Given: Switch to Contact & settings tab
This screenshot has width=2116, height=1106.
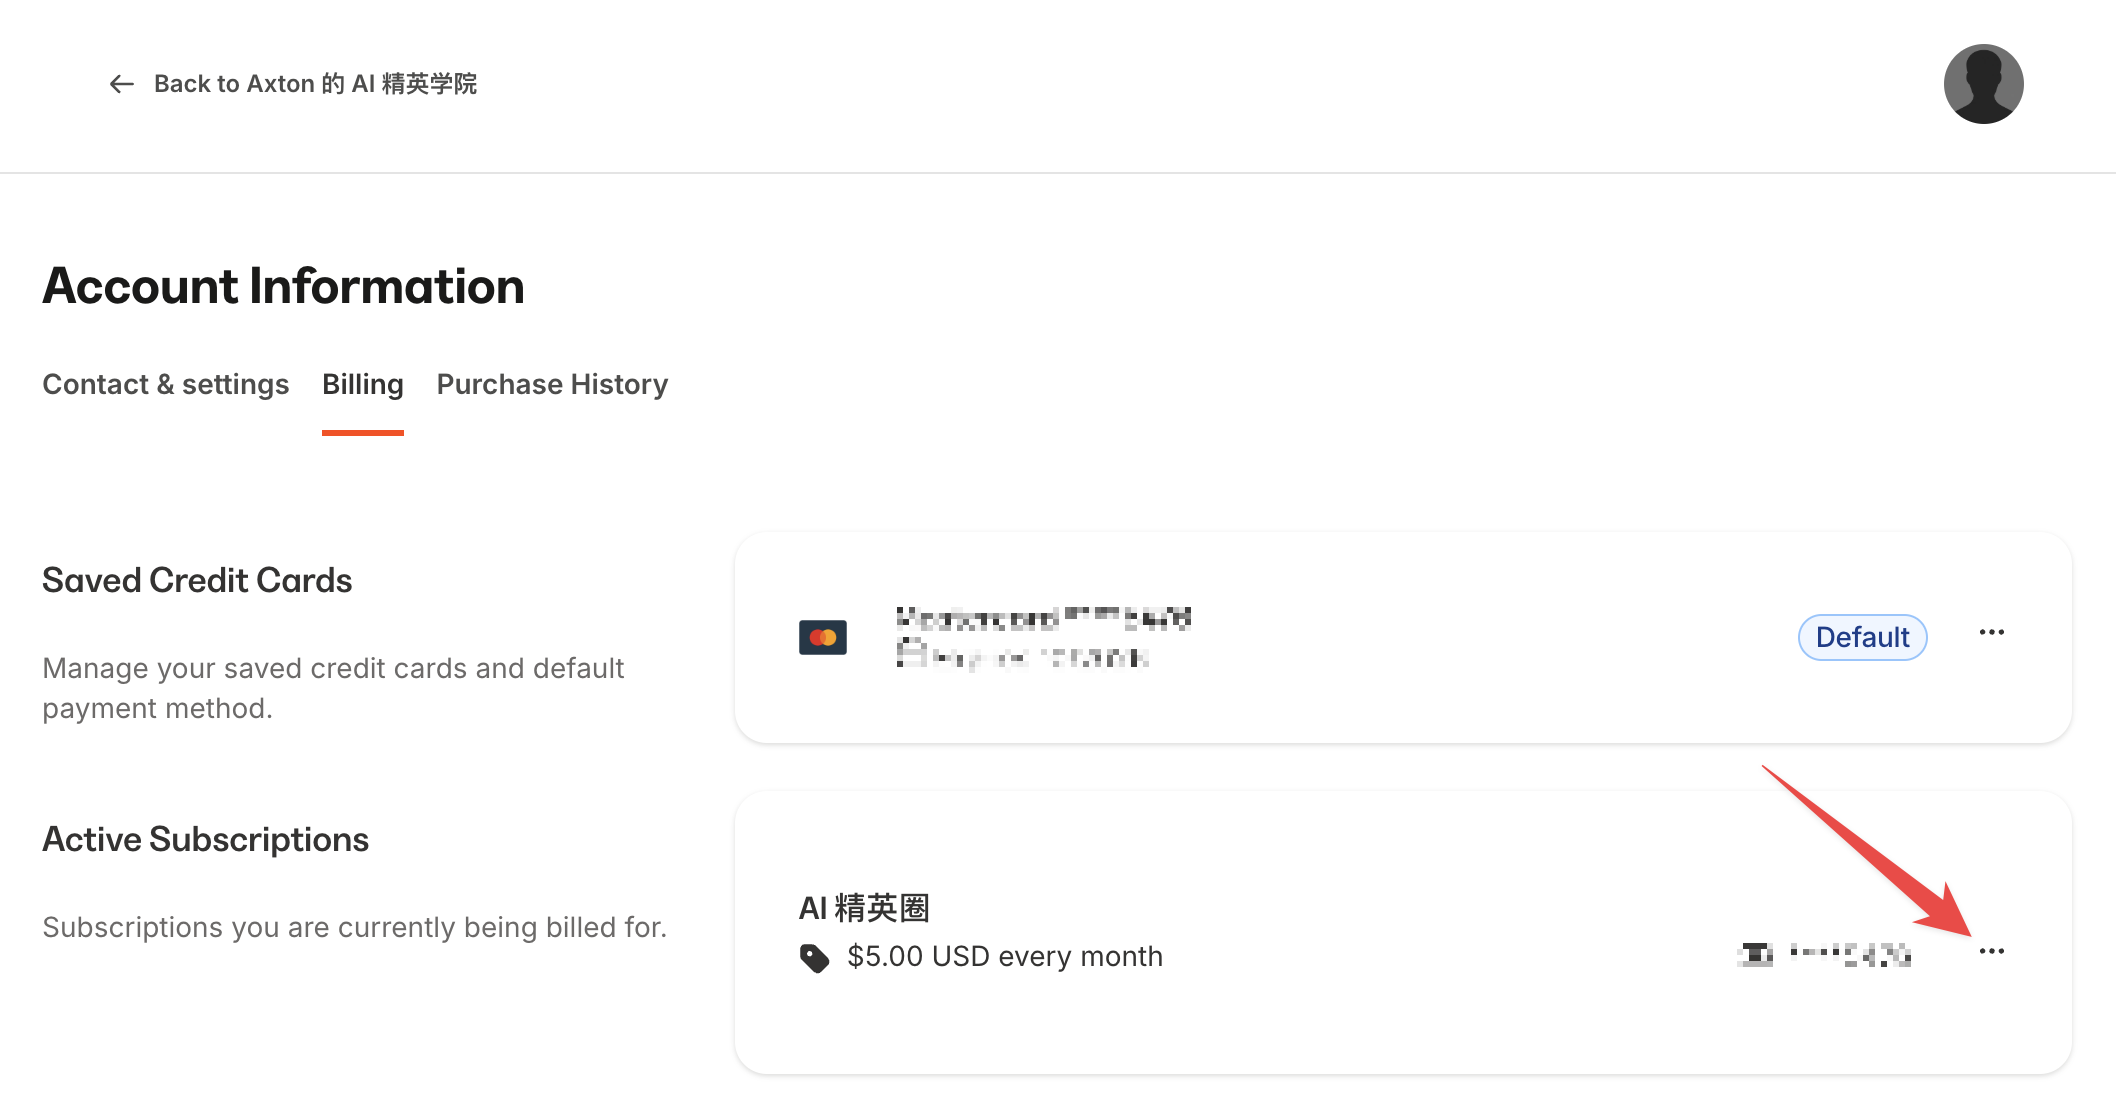Looking at the screenshot, I should tap(165, 385).
